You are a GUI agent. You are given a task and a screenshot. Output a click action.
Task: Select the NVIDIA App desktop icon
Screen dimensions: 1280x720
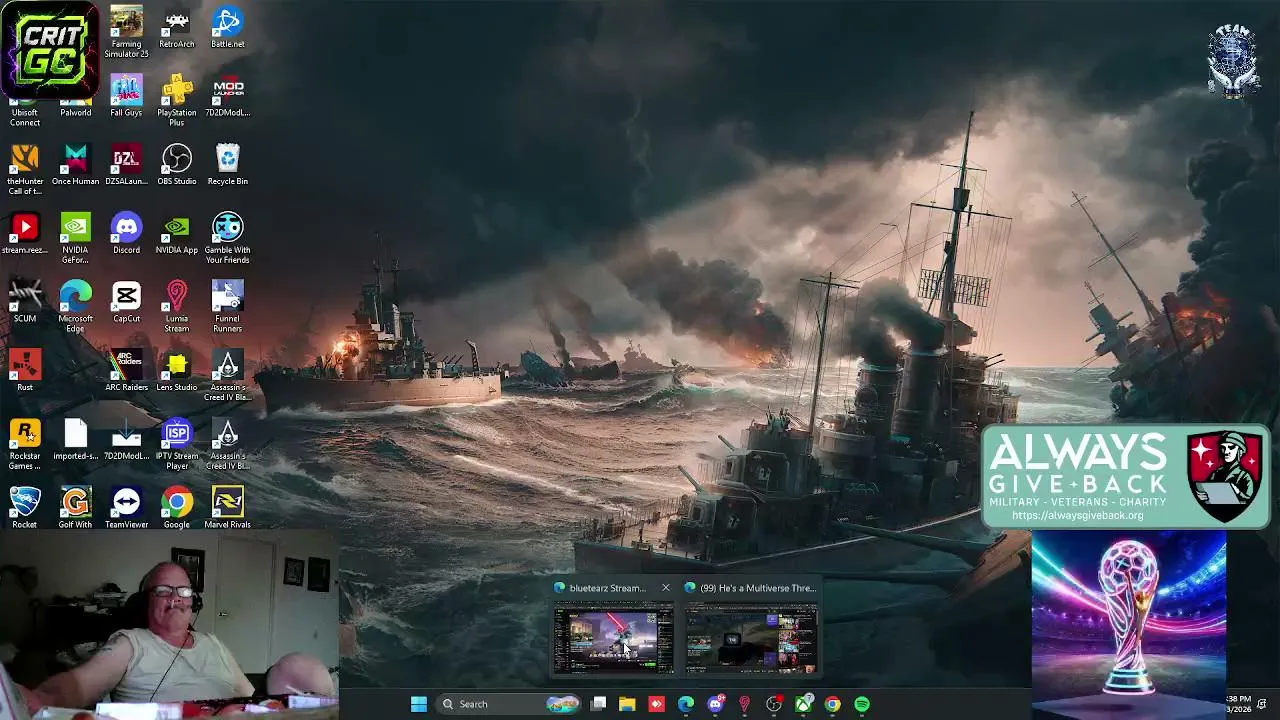click(177, 233)
